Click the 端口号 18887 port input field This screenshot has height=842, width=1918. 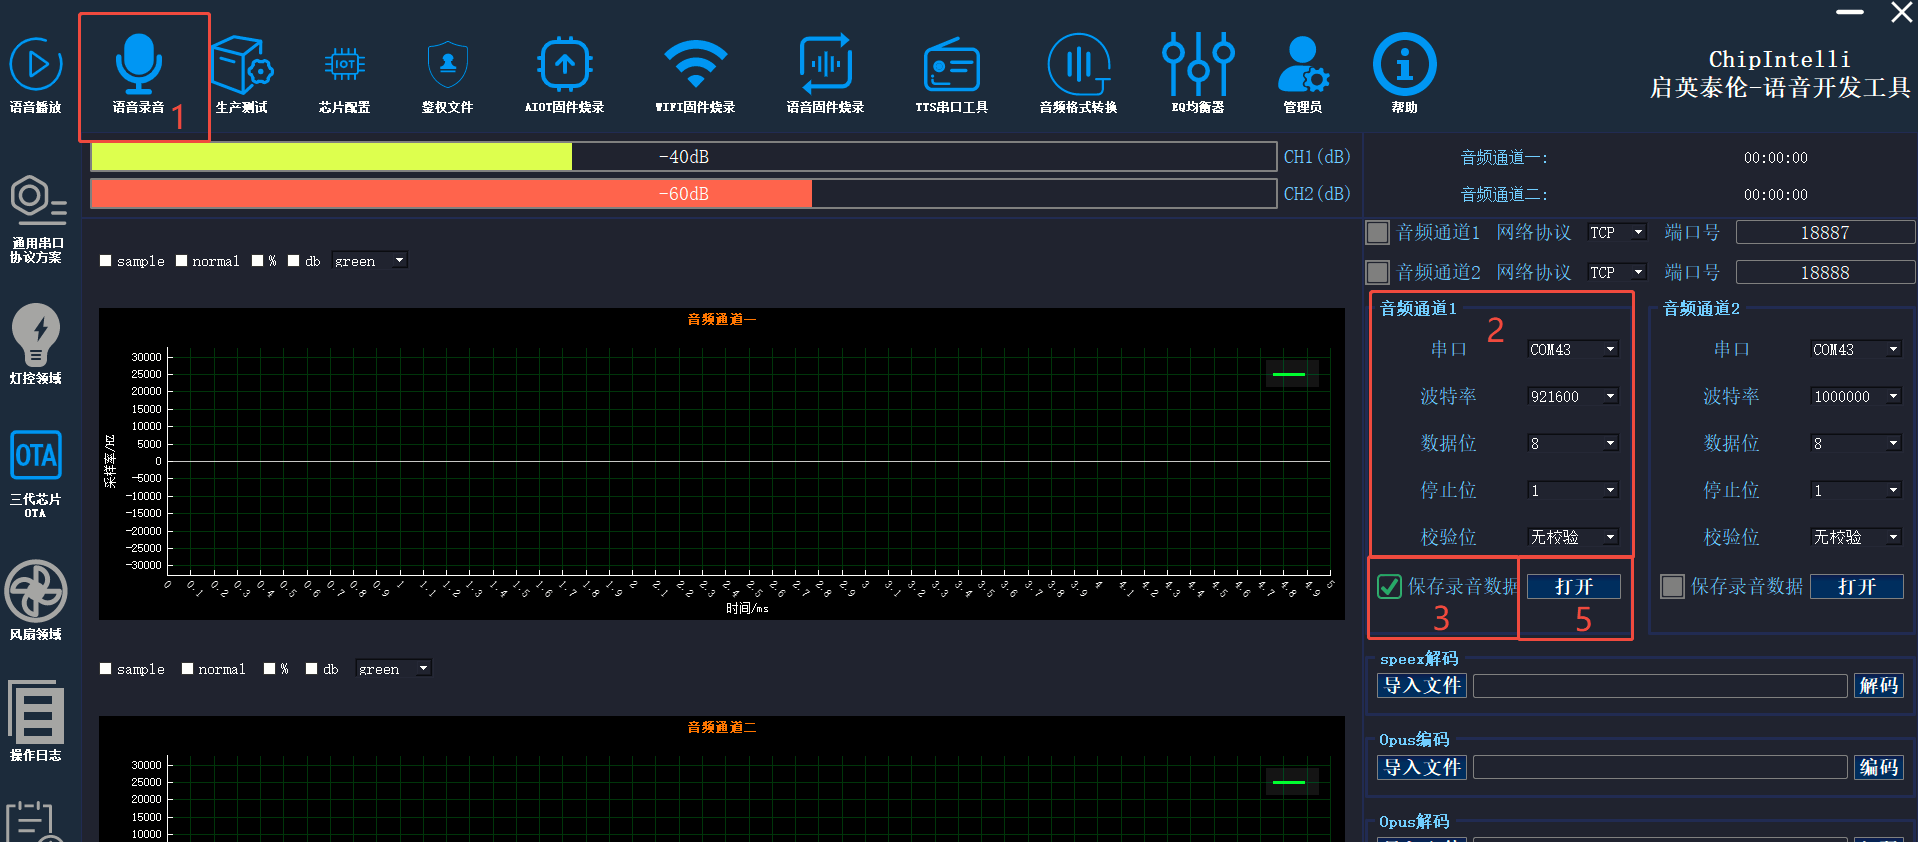click(x=1824, y=233)
